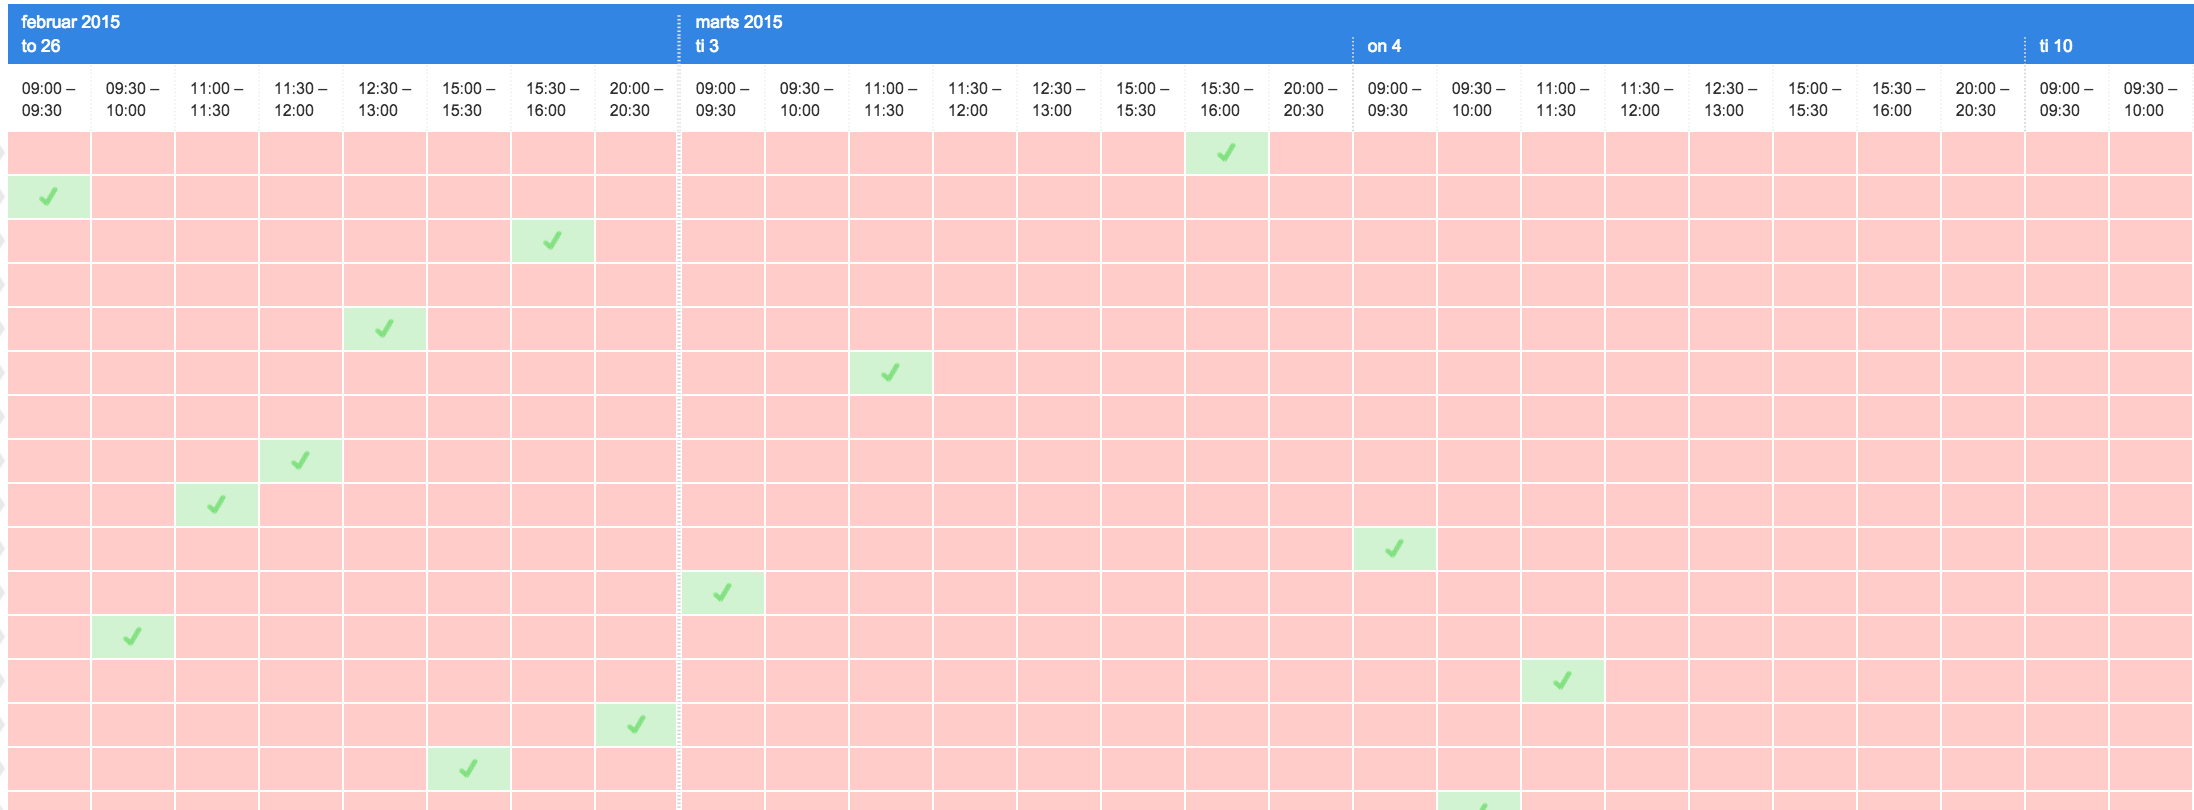The height and width of the screenshot is (810, 2194).
Task: Select the 'marts 2015' month header
Action: pos(739,22)
